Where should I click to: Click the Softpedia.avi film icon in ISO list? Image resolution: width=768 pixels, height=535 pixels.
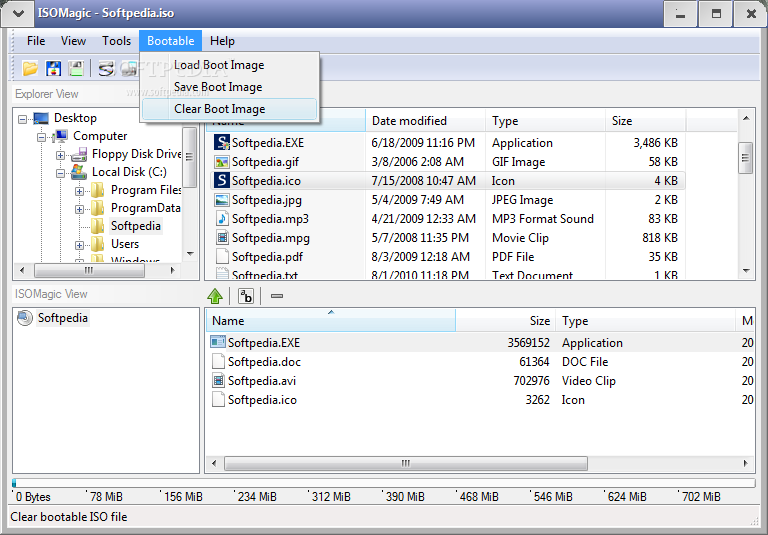(x=218, y=381)
